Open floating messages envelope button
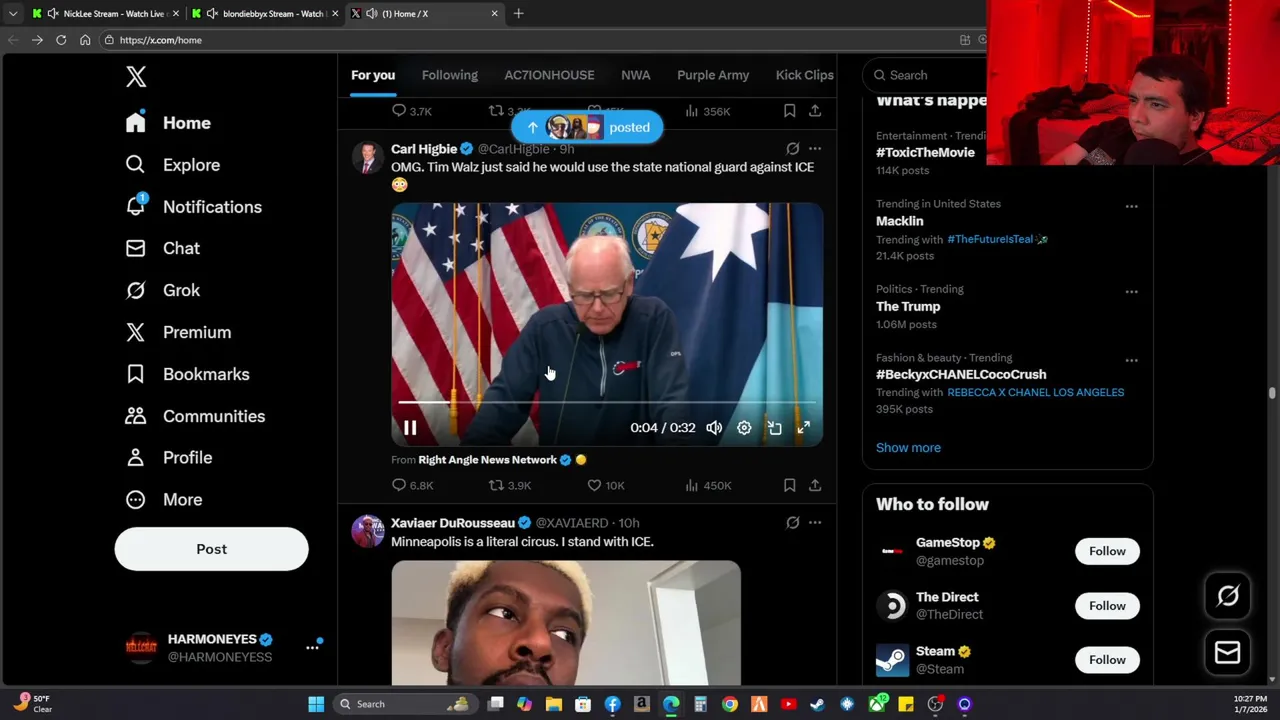The width and height of the screenshot is (1280, 720). pos(1228,653)
